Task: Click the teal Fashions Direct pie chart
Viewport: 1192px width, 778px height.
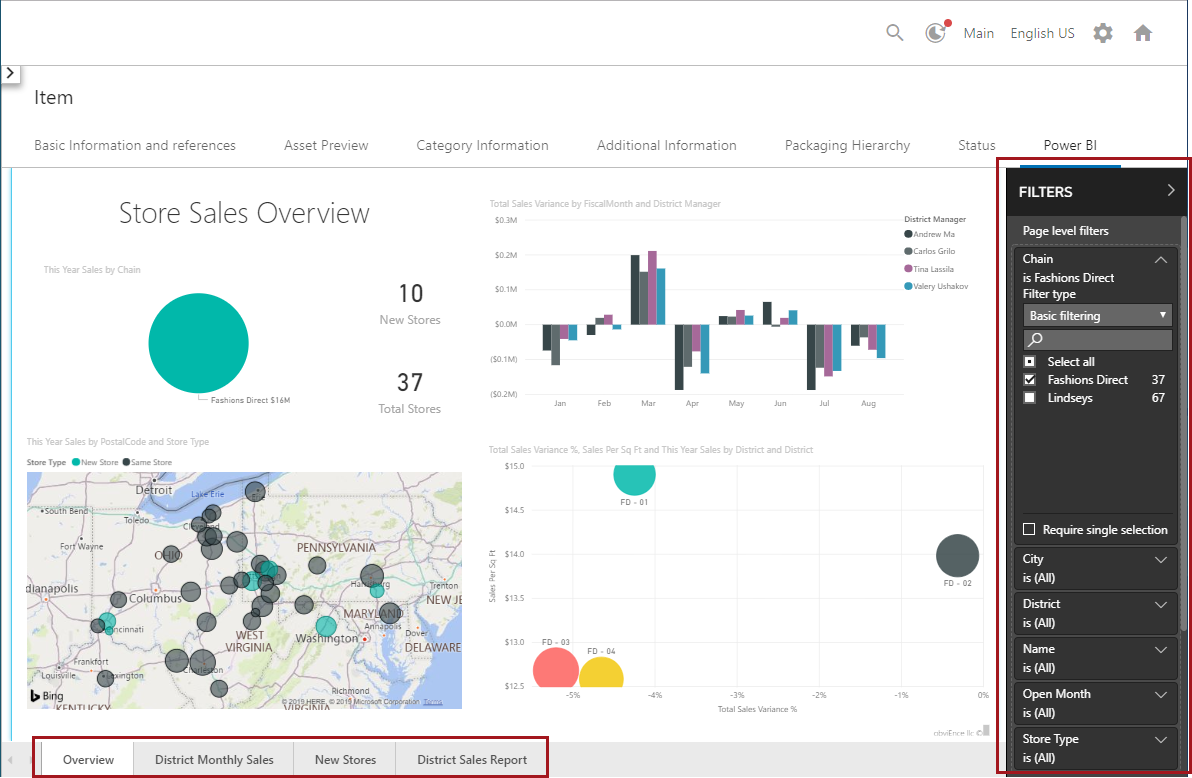Action: (198, 343)
